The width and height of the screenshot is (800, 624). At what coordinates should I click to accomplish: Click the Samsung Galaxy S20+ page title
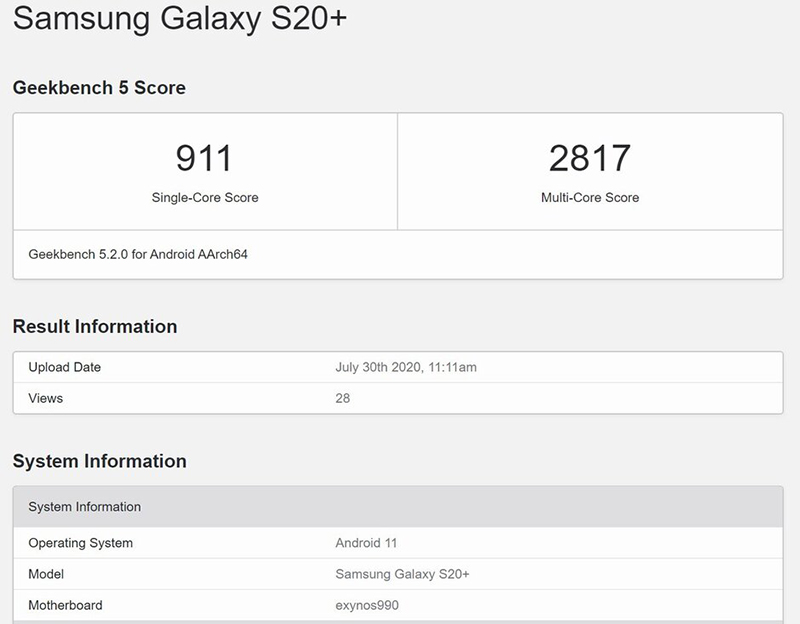tap(179, 21)
